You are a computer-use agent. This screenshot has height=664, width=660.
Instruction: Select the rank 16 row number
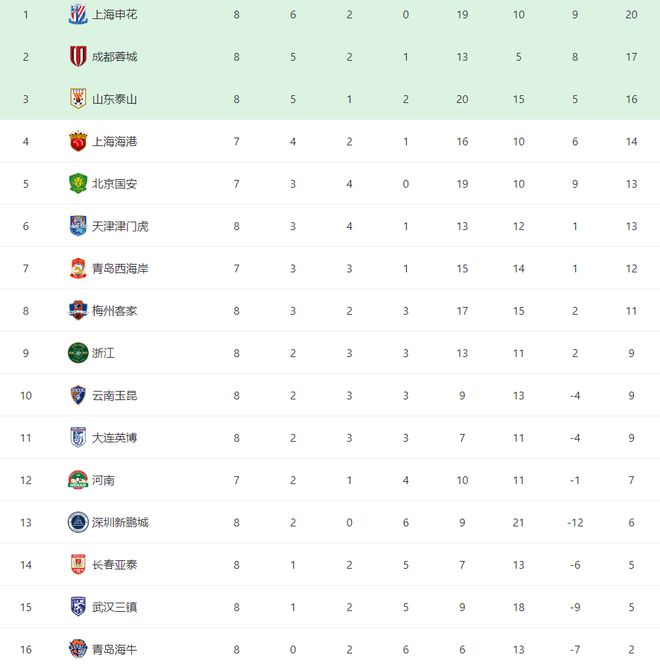(26, 650)
